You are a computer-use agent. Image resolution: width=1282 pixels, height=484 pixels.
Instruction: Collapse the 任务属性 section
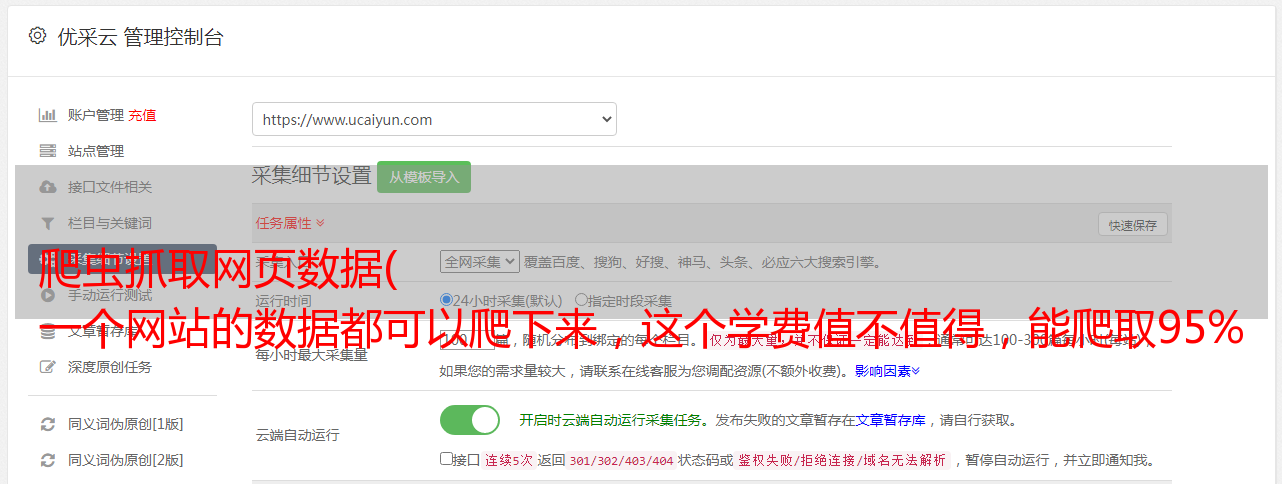point(290,223)
